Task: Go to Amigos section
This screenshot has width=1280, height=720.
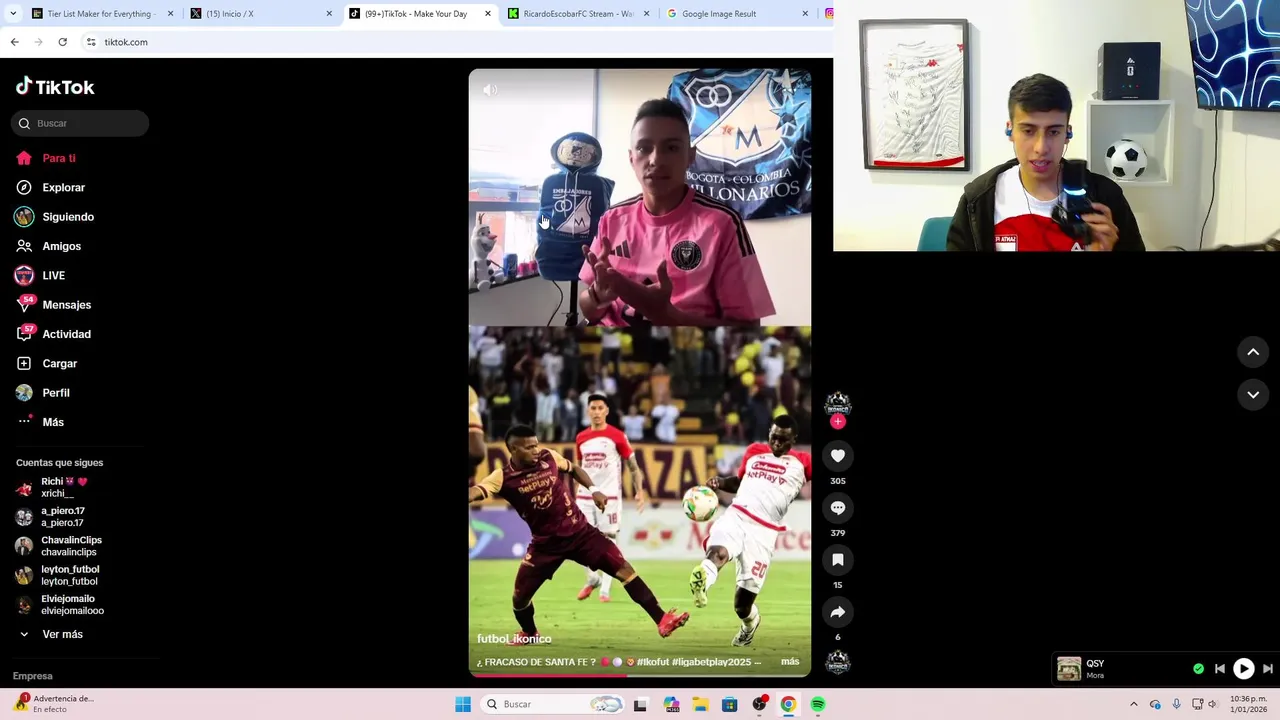Action: click(48, 246)
